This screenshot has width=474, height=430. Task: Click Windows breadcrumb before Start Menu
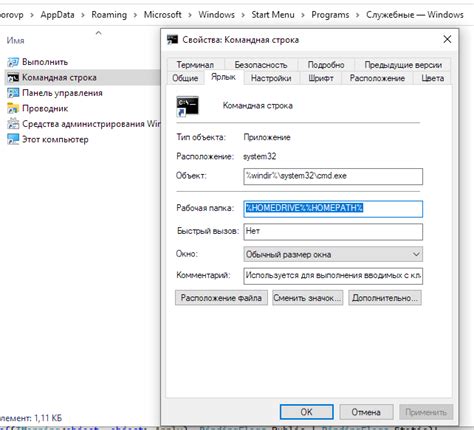(x=217, y=15)
